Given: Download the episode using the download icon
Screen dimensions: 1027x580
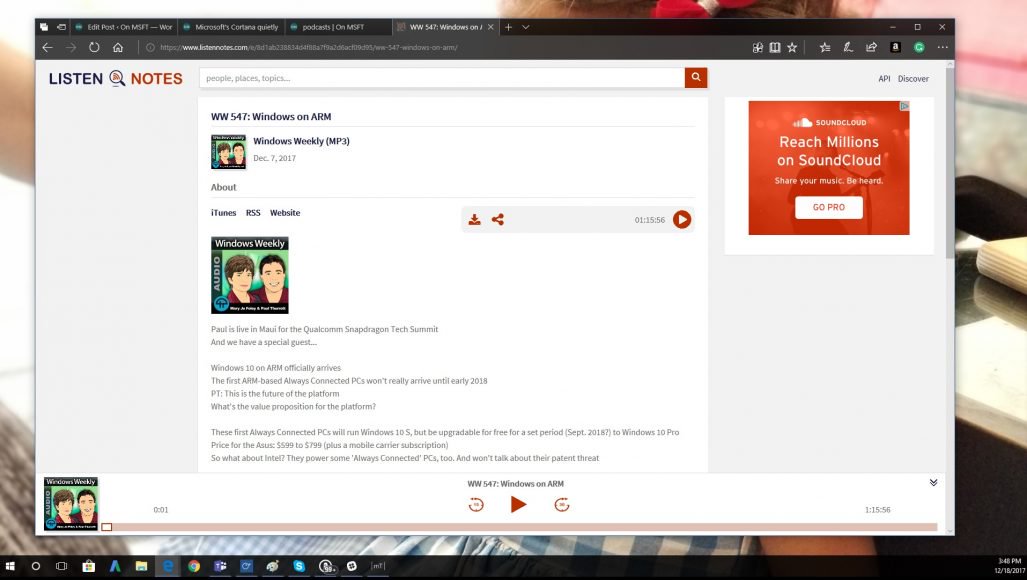Looking at the screenshot, I should pyautogui.click(x=475, y=220).
